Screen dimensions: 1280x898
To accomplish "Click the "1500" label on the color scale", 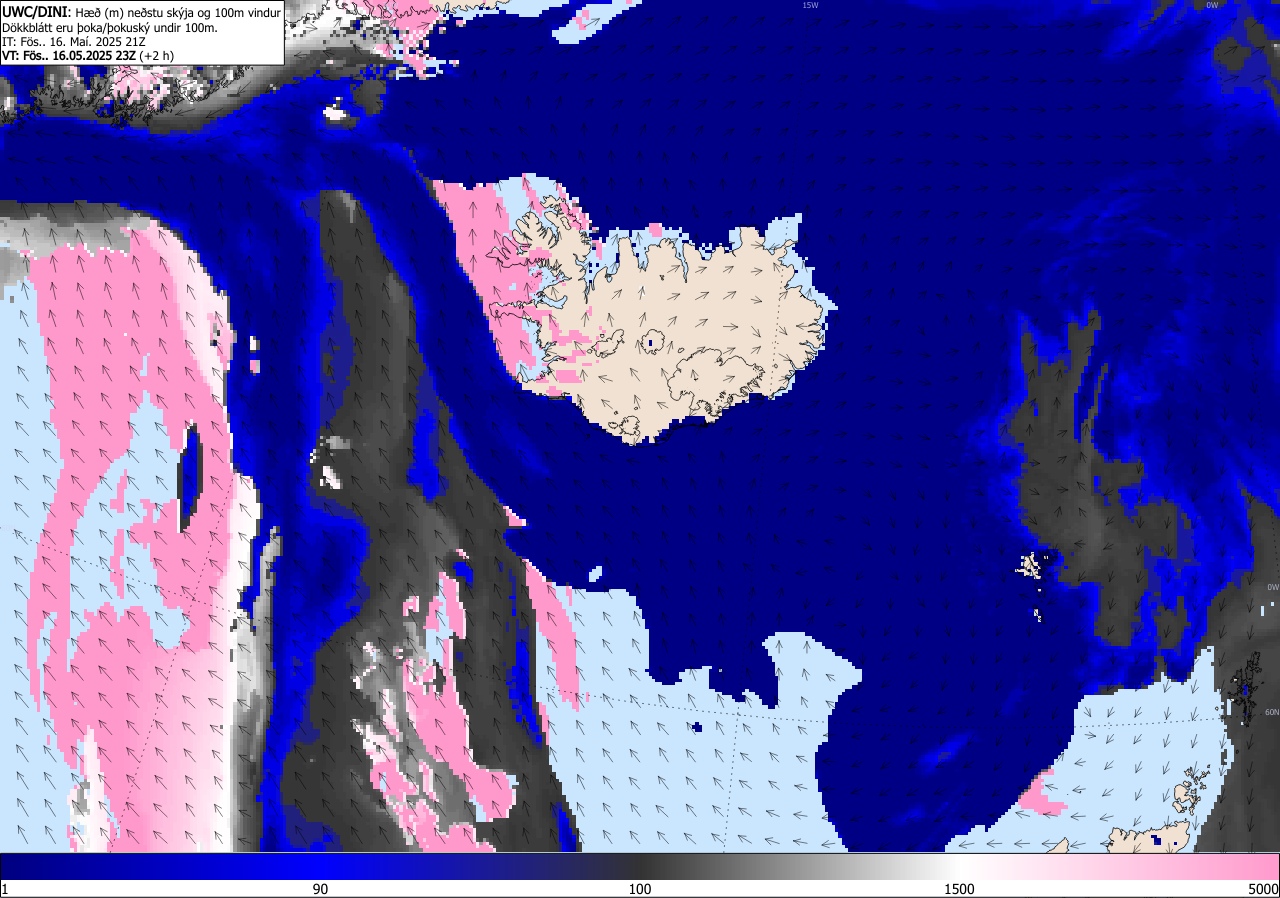I will (960, 889).
